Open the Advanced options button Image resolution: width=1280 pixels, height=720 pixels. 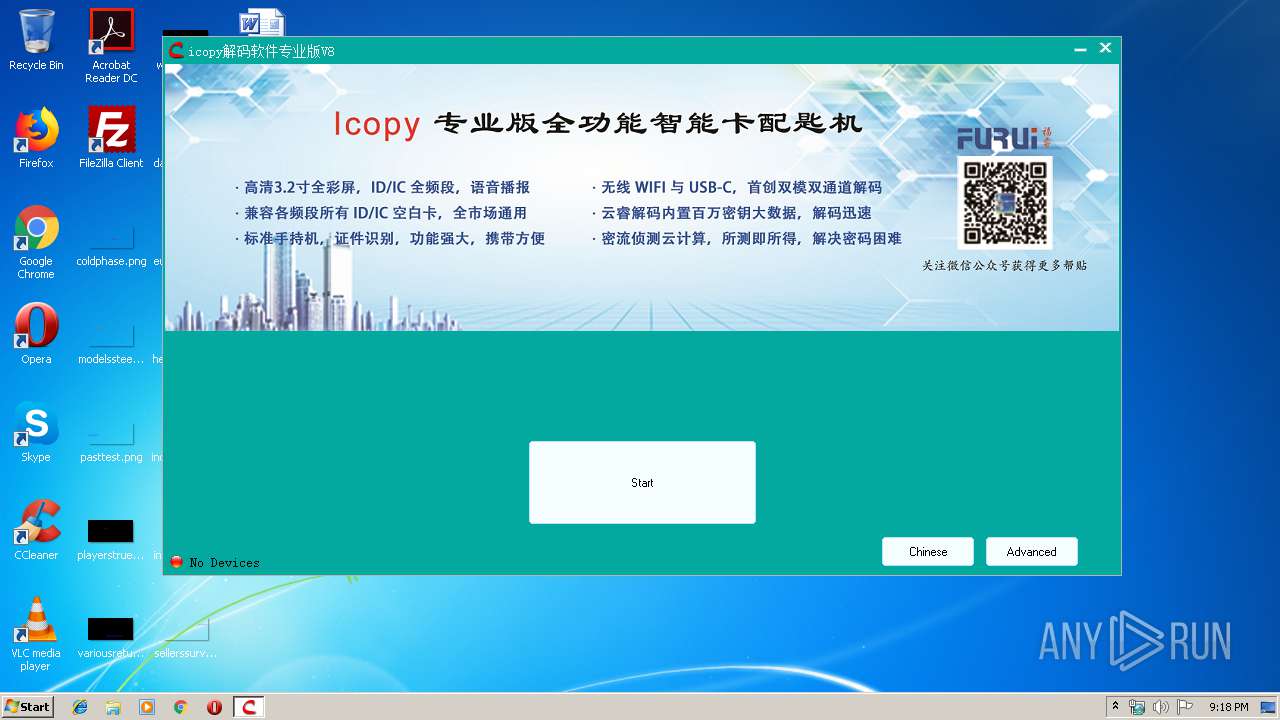[x=1032, y=552]
